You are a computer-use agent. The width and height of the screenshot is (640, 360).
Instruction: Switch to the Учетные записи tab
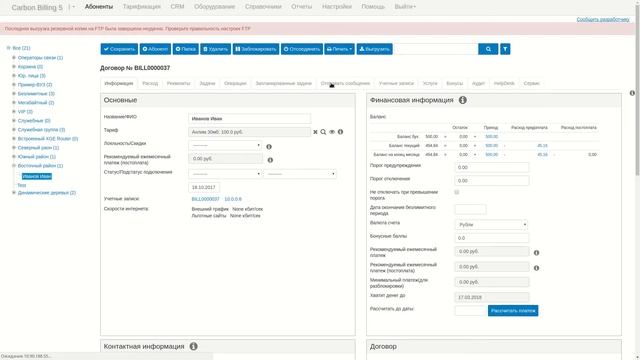(x=396, y=83)
